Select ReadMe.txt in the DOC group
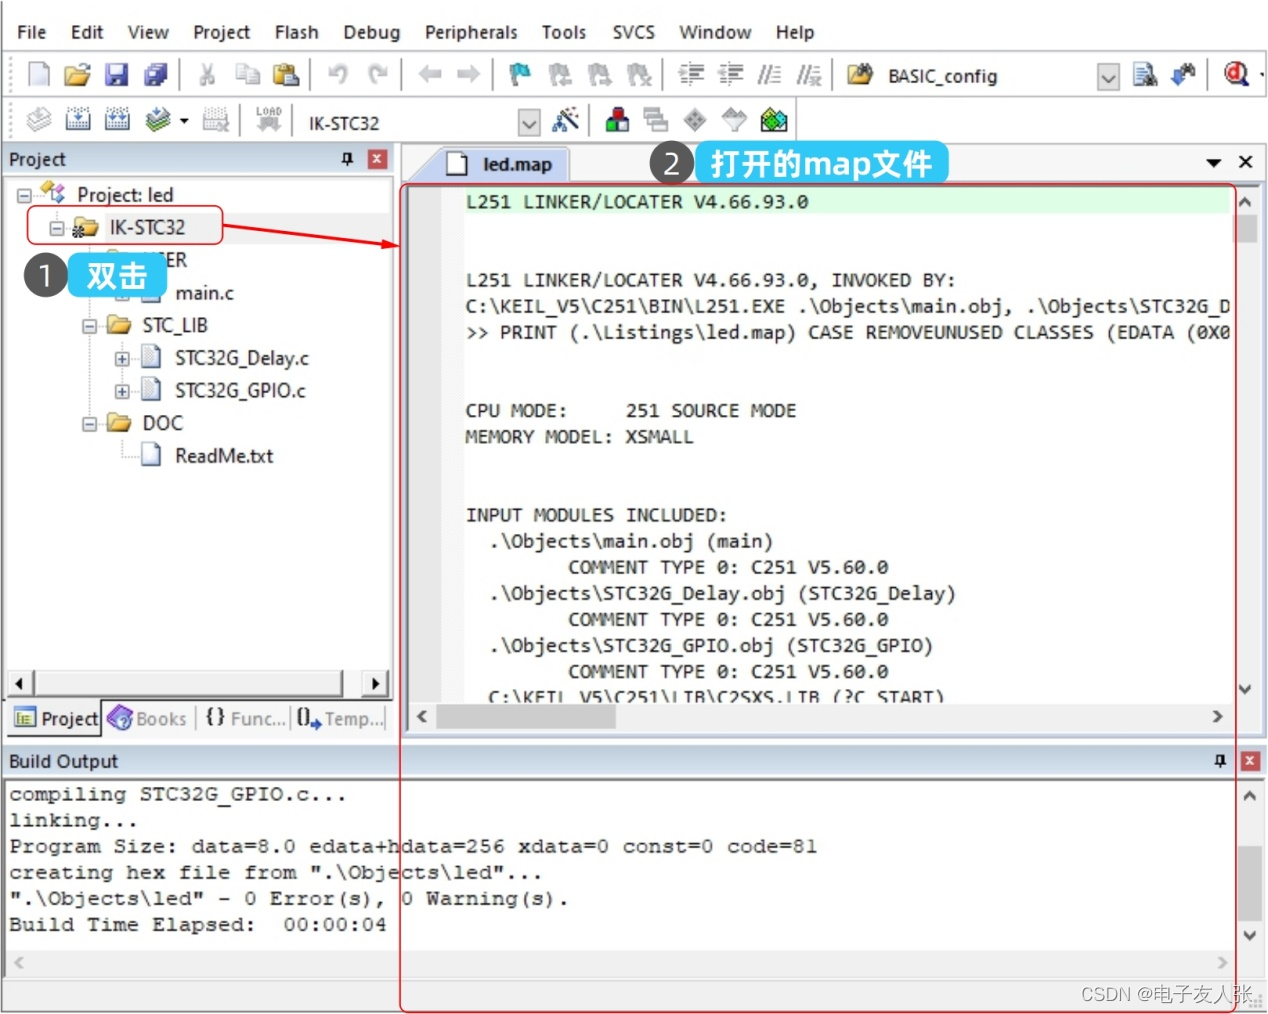Viewport: 1268px width, 1014px height. pos(224,456)
